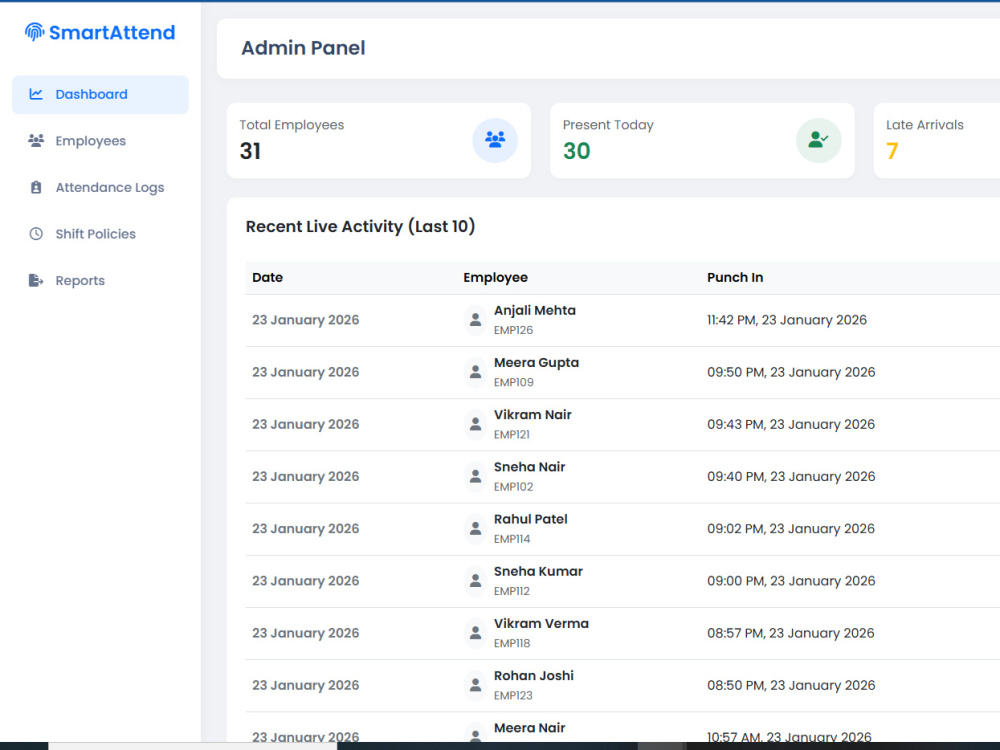
Task: Click Sneha Nair's avatar icon
Action: click(475, 477)
